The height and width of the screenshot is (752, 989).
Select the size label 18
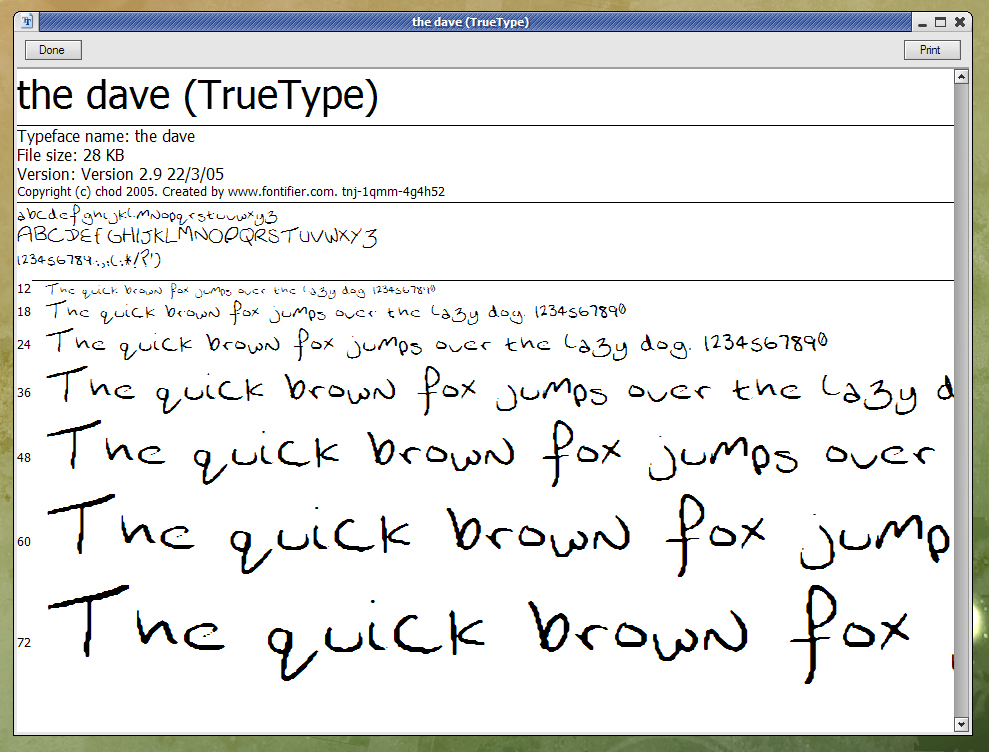click(24, 312)
